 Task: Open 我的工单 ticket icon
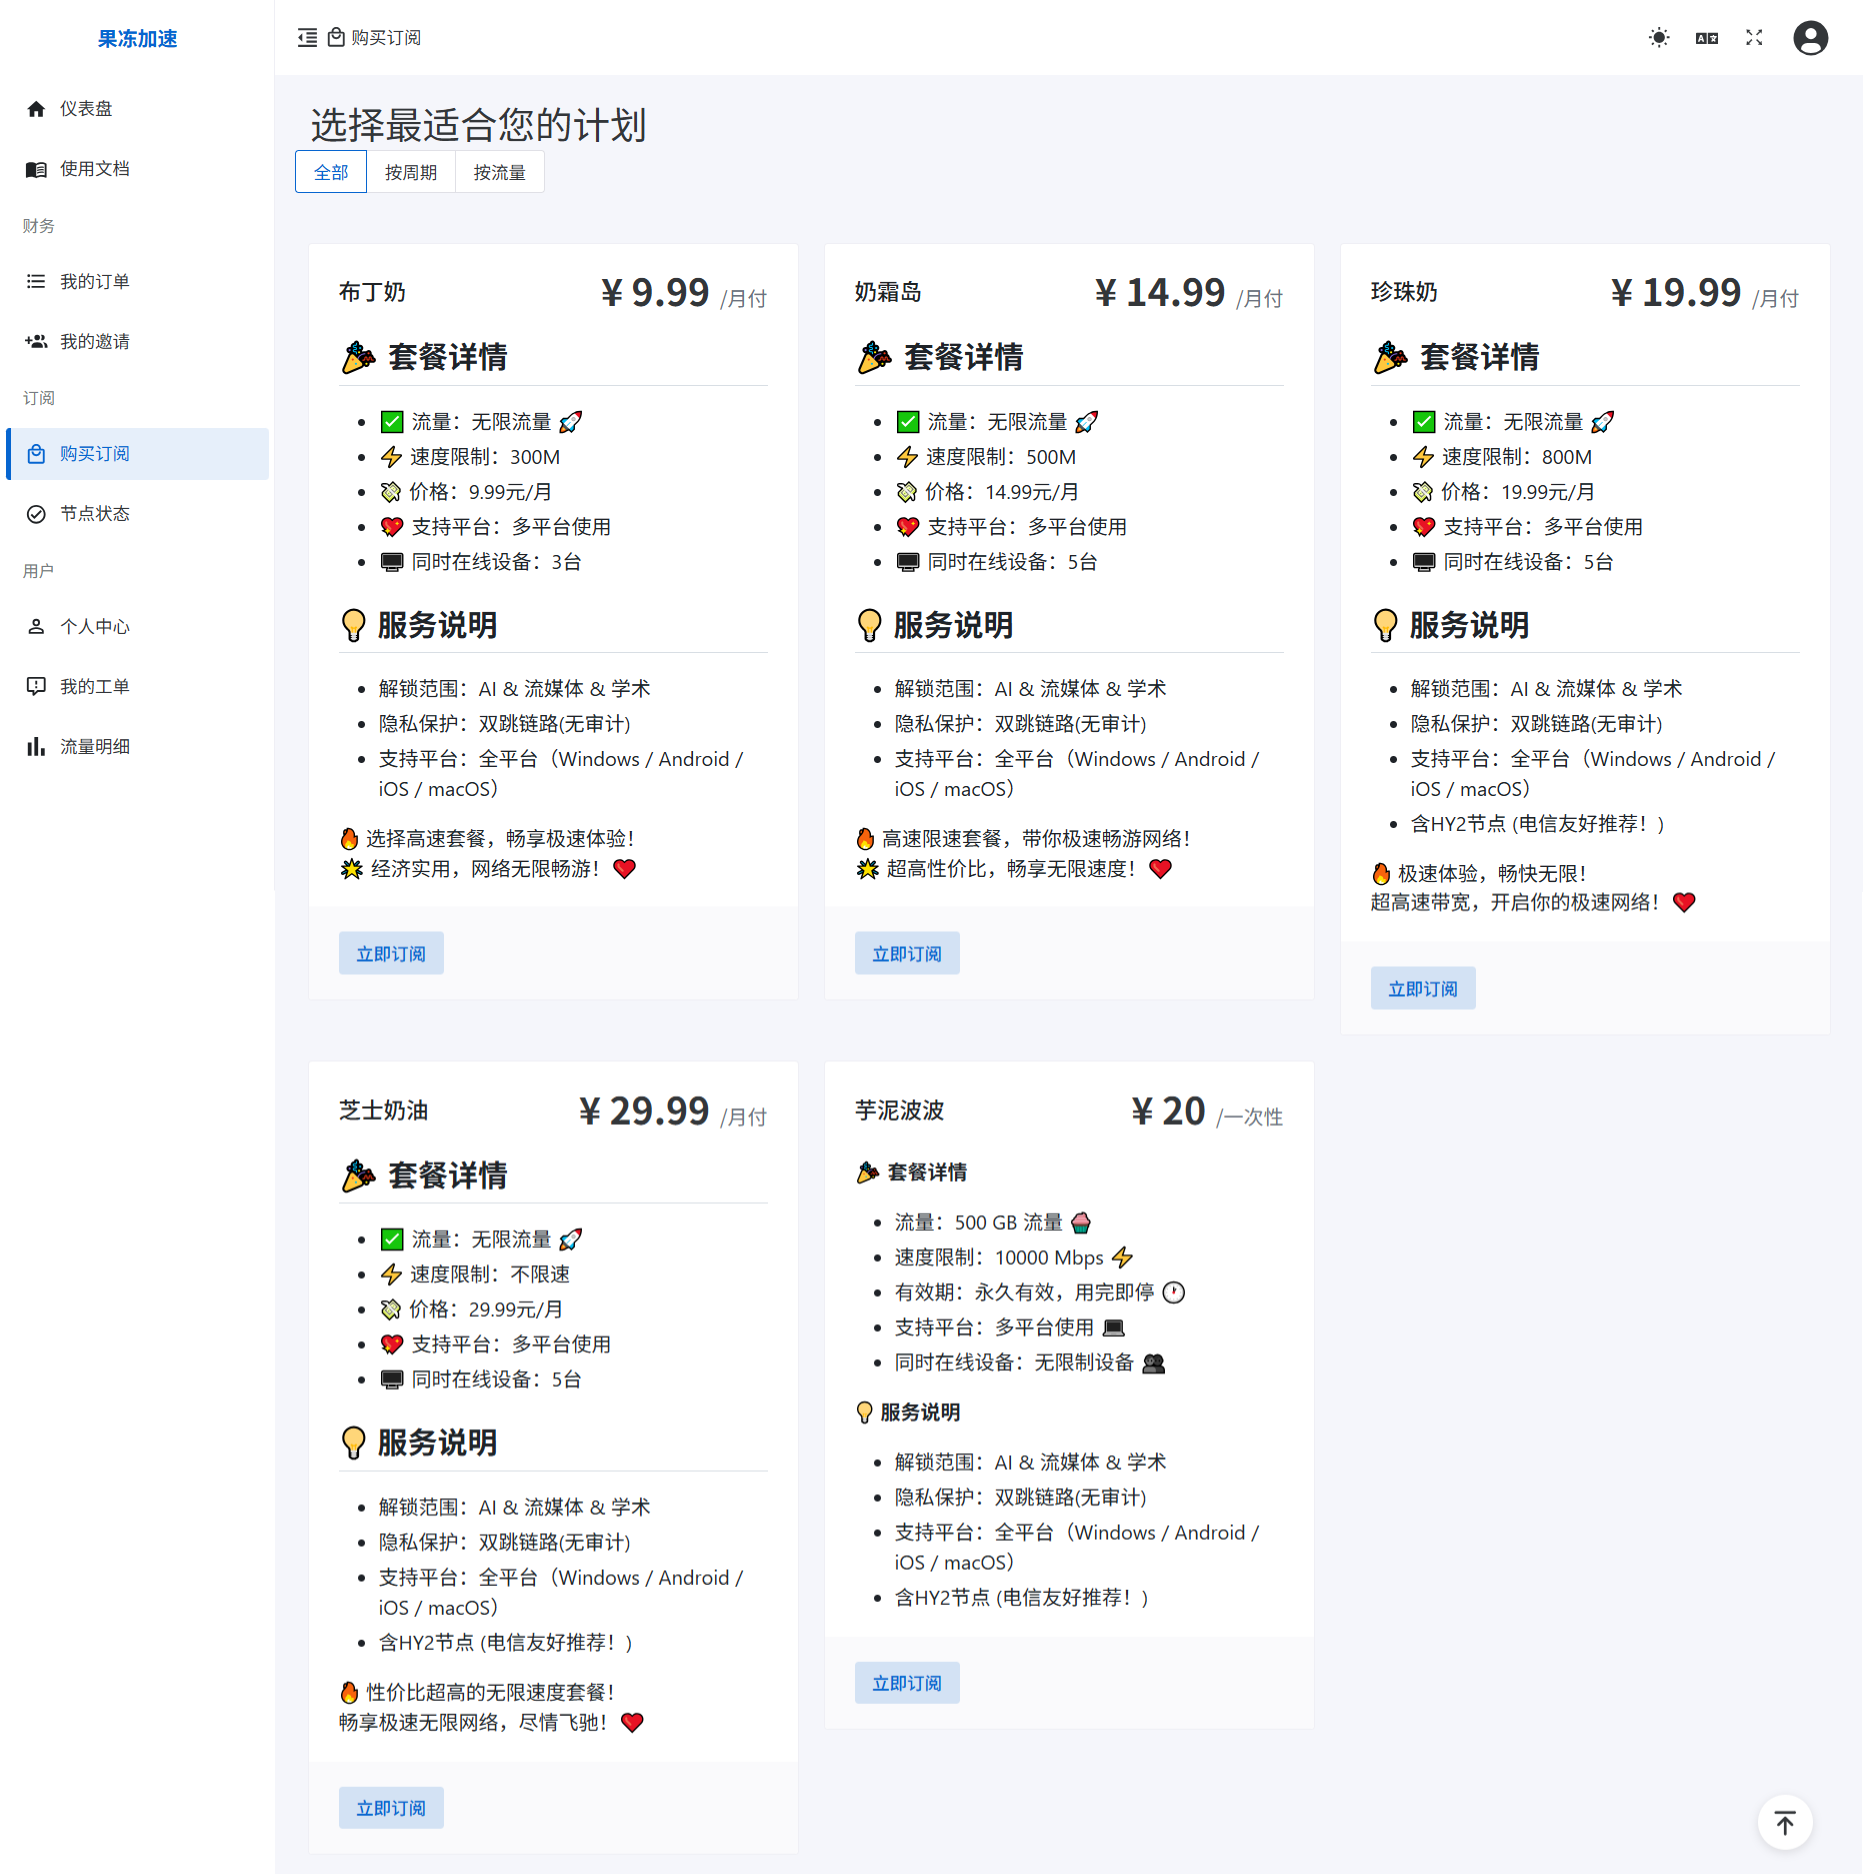(36, 687)
